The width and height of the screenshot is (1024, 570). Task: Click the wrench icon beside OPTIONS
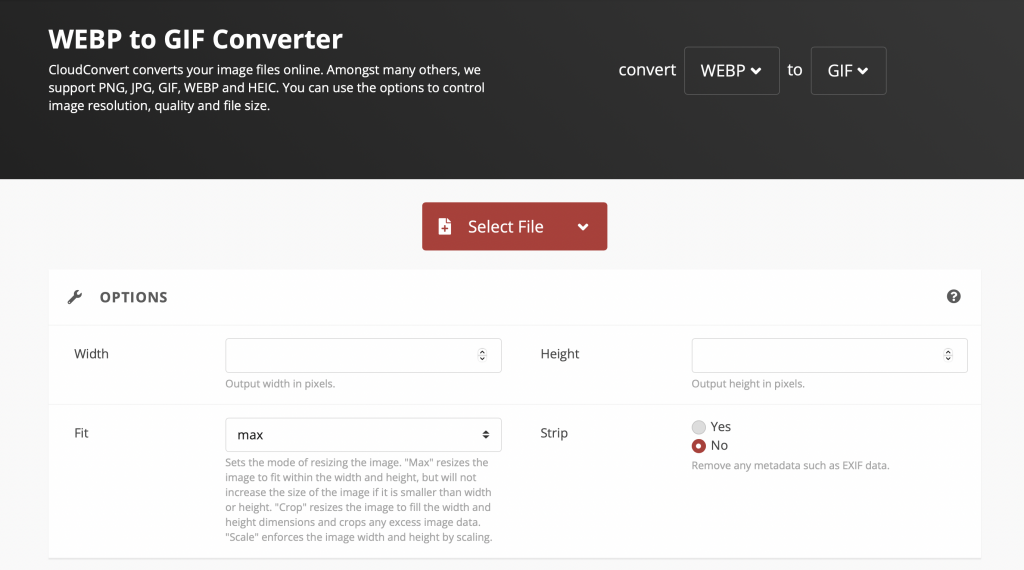[x=75, y=297]
